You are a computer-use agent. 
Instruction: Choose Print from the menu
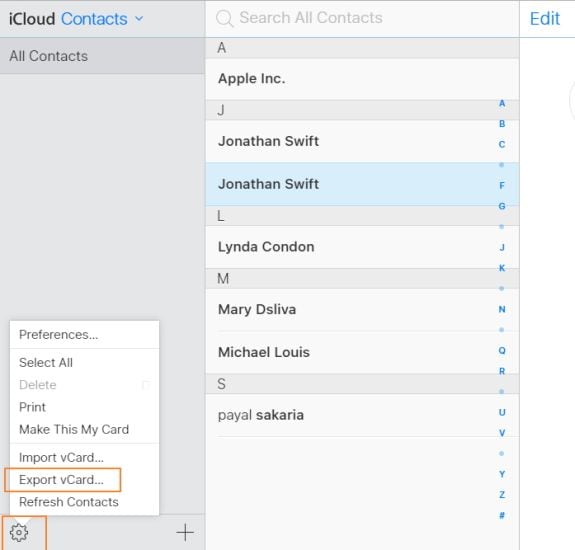tap(84, 407)
